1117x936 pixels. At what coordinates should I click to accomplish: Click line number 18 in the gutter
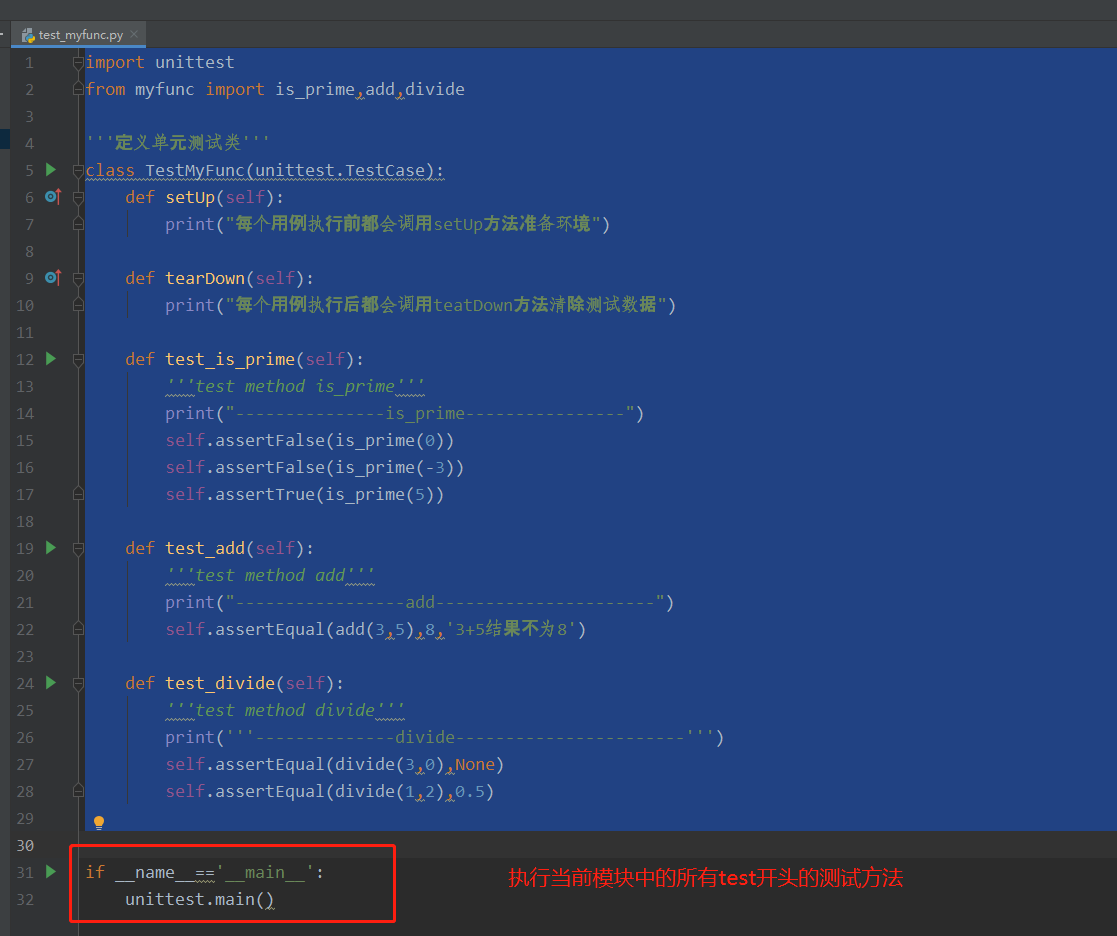point(25,521)
